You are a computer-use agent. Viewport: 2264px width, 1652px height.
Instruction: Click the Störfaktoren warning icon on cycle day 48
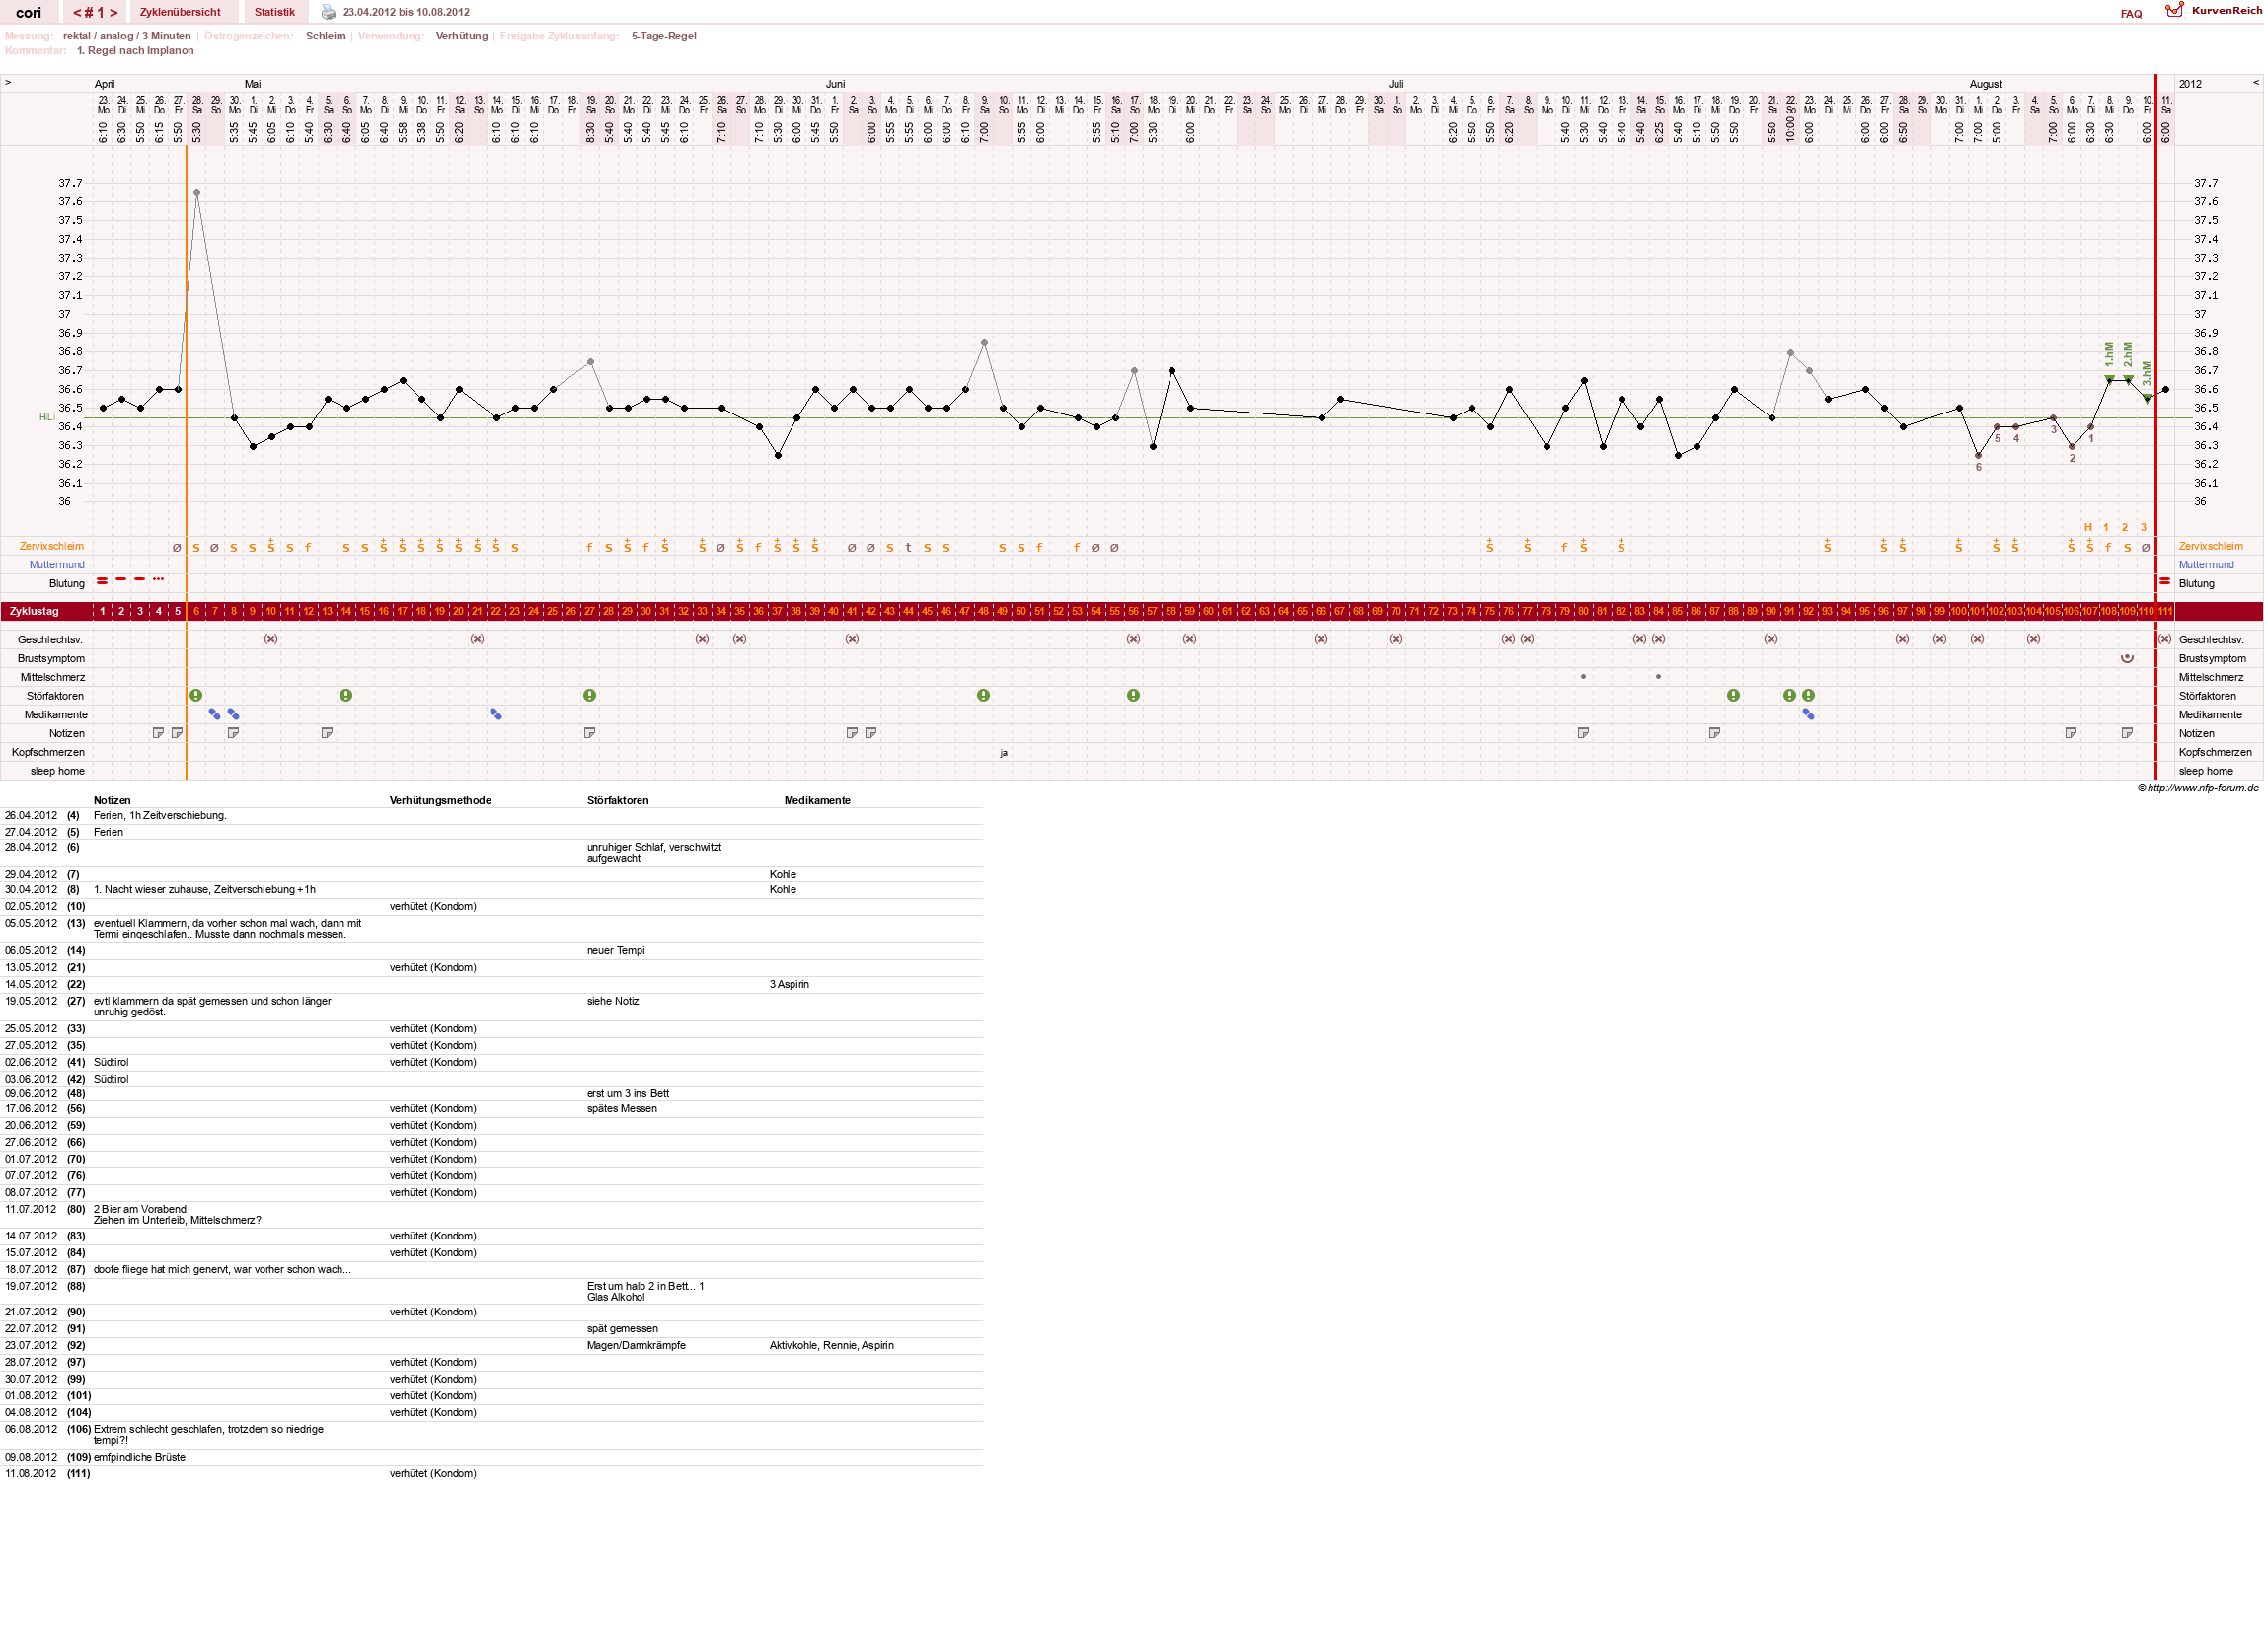point(984,695)
